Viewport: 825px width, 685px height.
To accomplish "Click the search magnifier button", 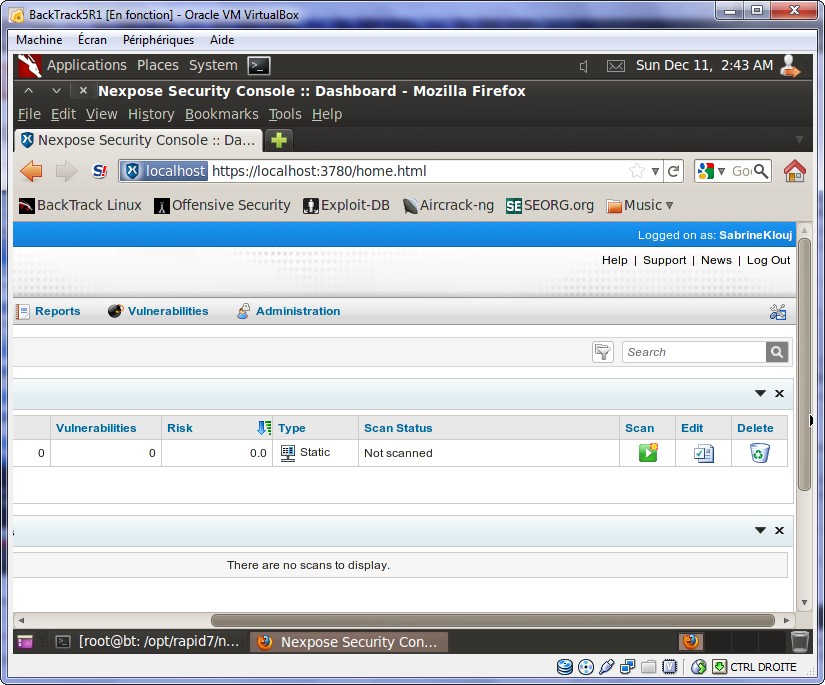I will pos(777,352).
